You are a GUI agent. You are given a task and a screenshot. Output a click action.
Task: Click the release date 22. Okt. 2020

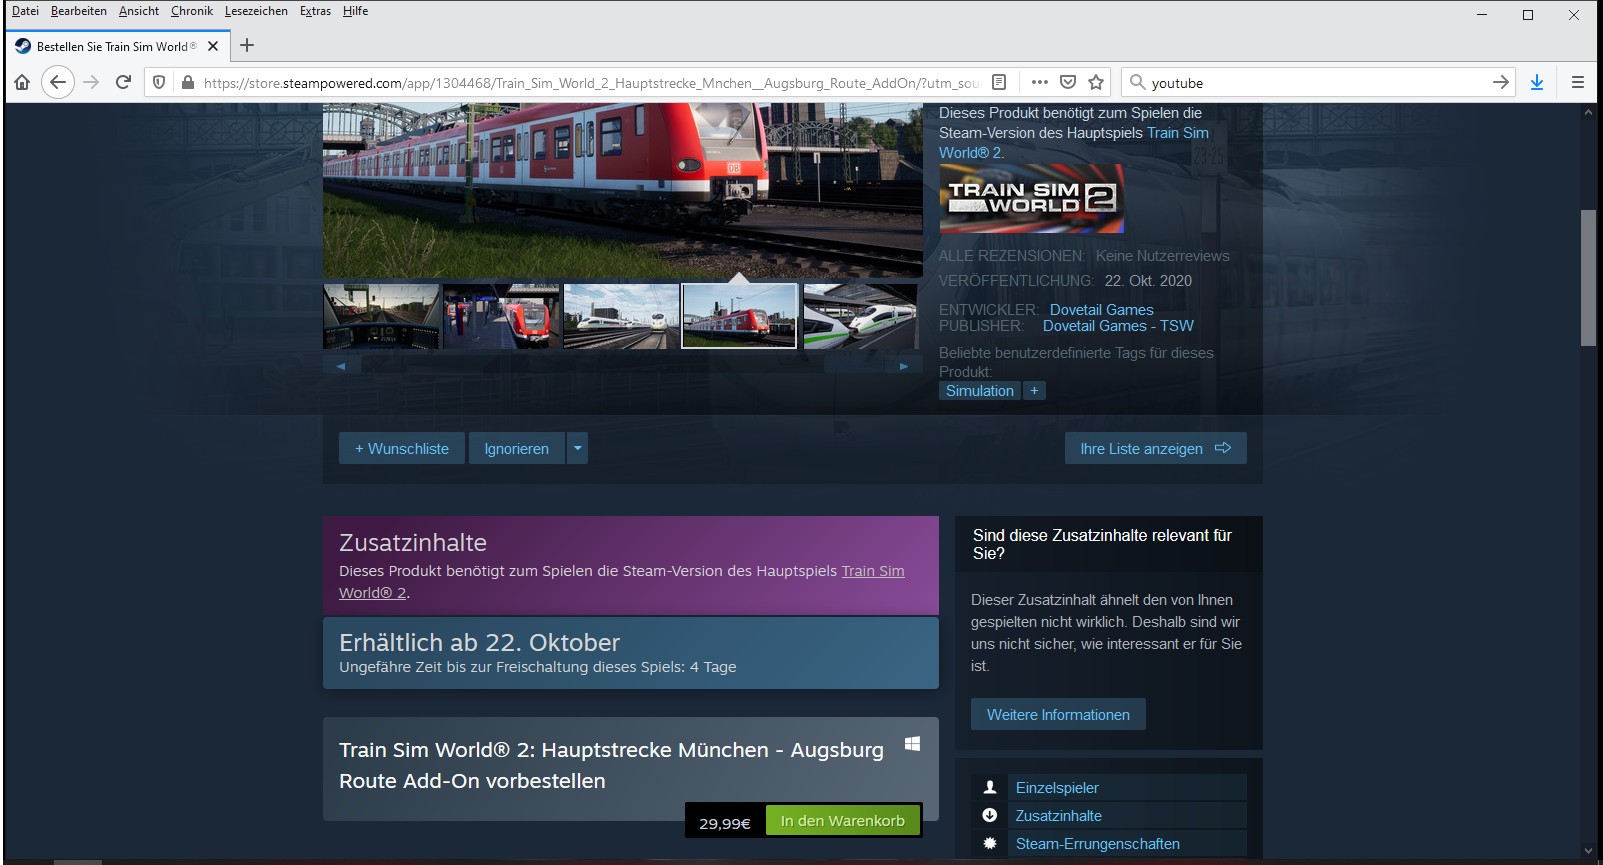coord(1148,281)
